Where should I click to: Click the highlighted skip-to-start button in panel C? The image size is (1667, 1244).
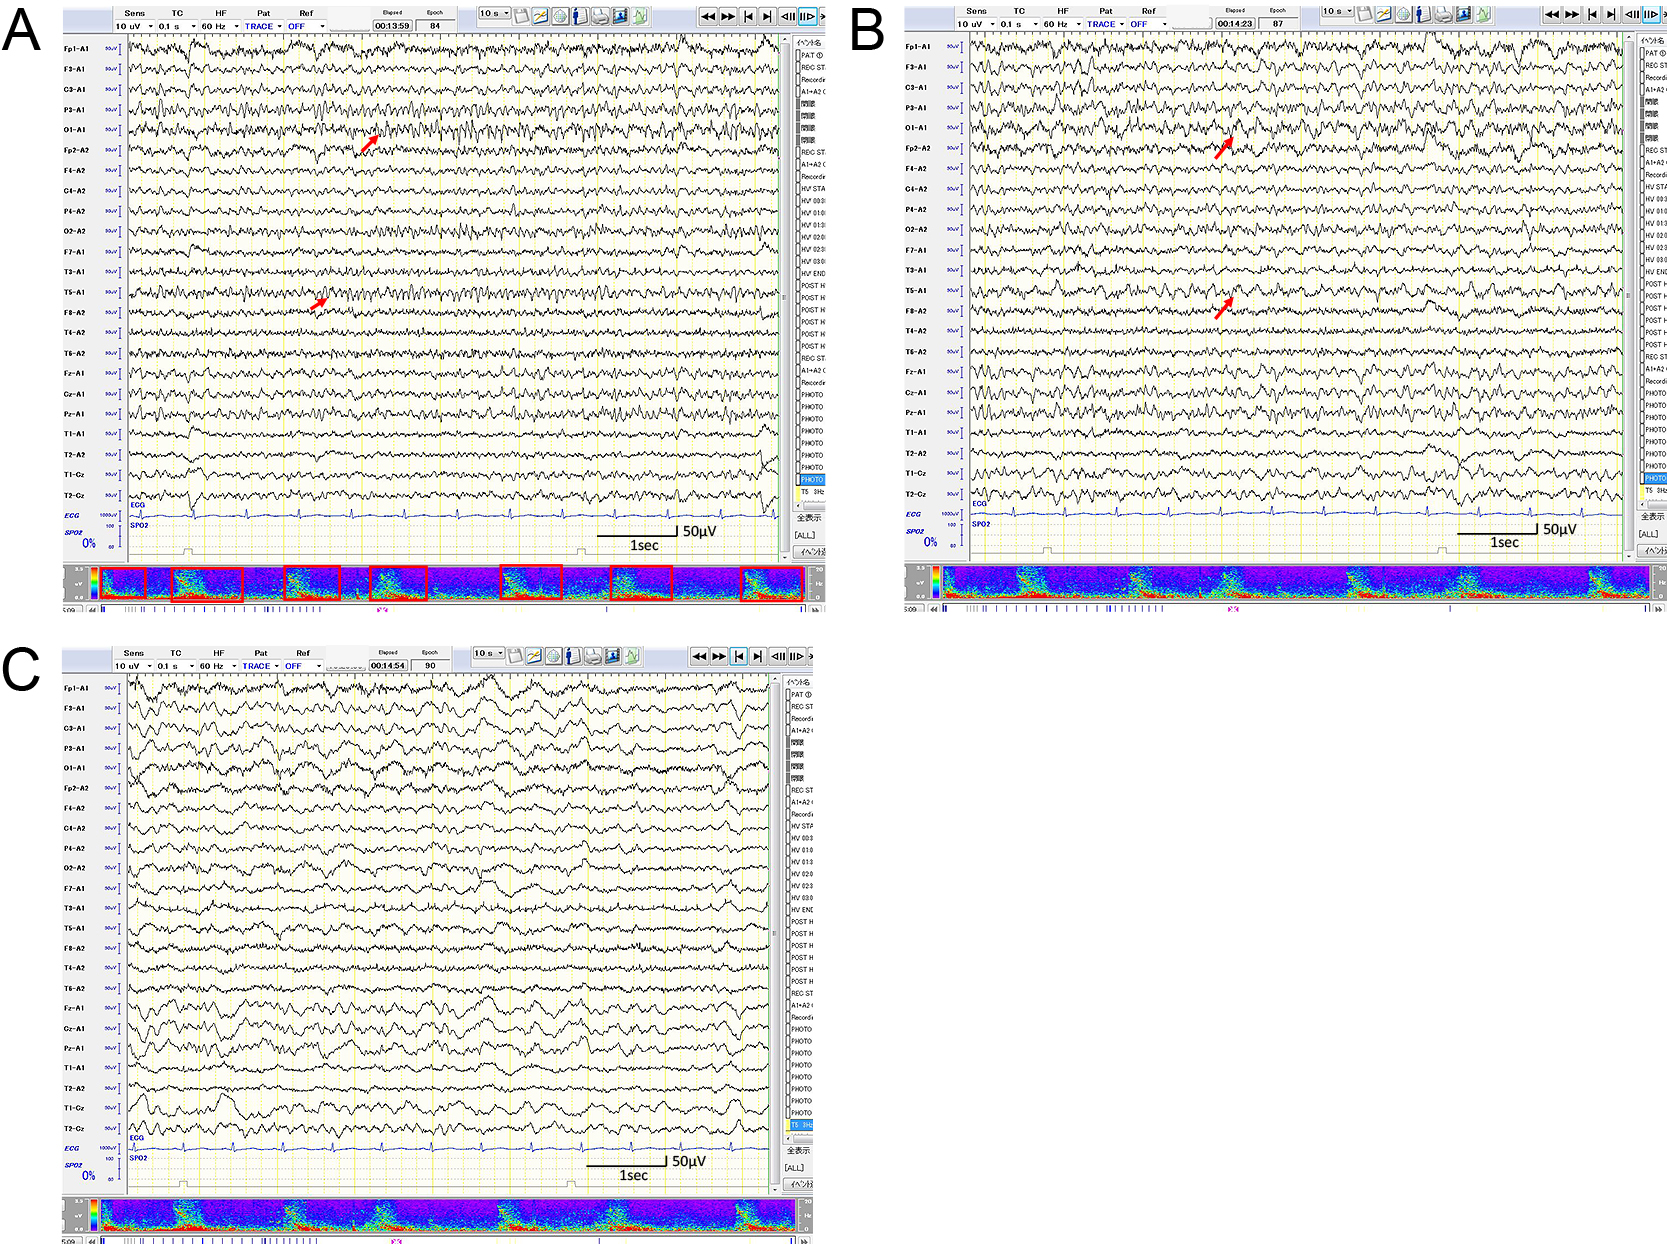[x=738, y=656]
